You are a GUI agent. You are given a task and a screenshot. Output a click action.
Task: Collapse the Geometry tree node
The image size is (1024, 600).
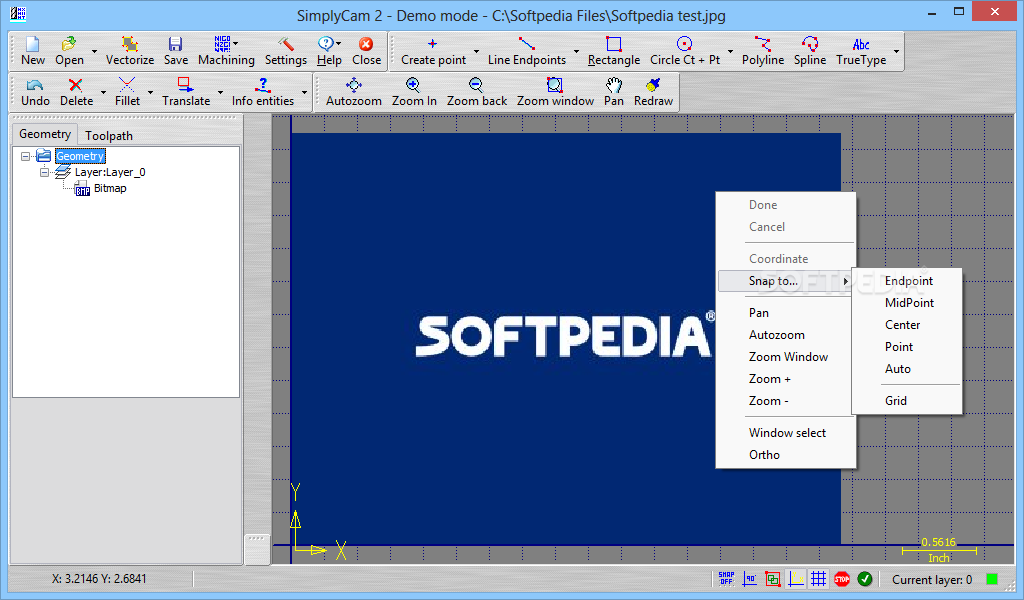pyautogui.click(x=25, y=156)
